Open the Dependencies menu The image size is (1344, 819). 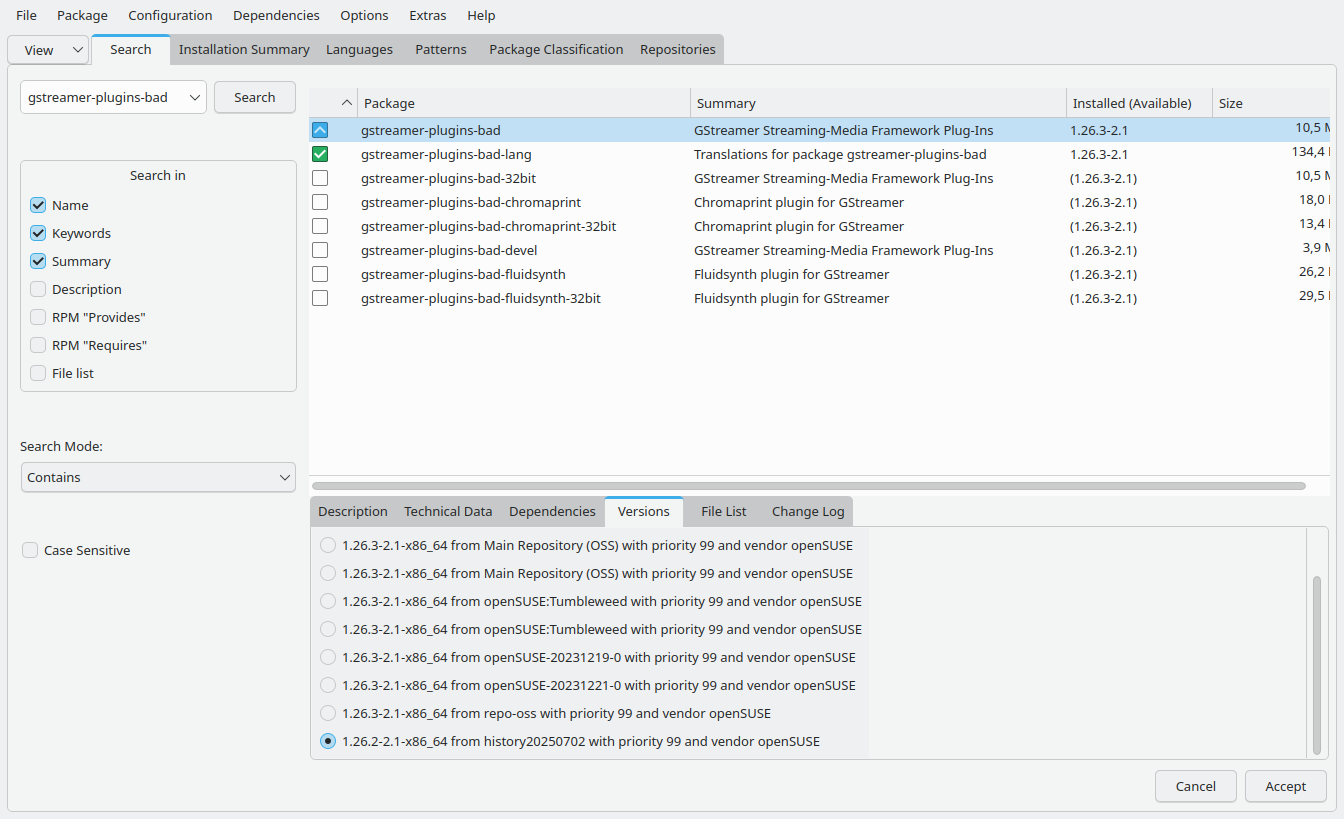click(x=276, y=15)
